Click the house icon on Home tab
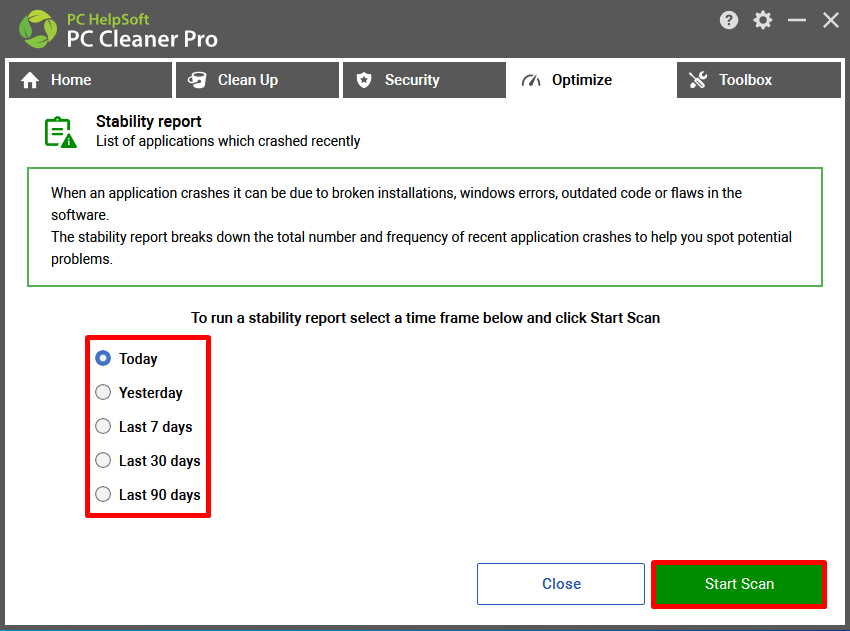This screenshot has height=631, width=850. [30, 80]
